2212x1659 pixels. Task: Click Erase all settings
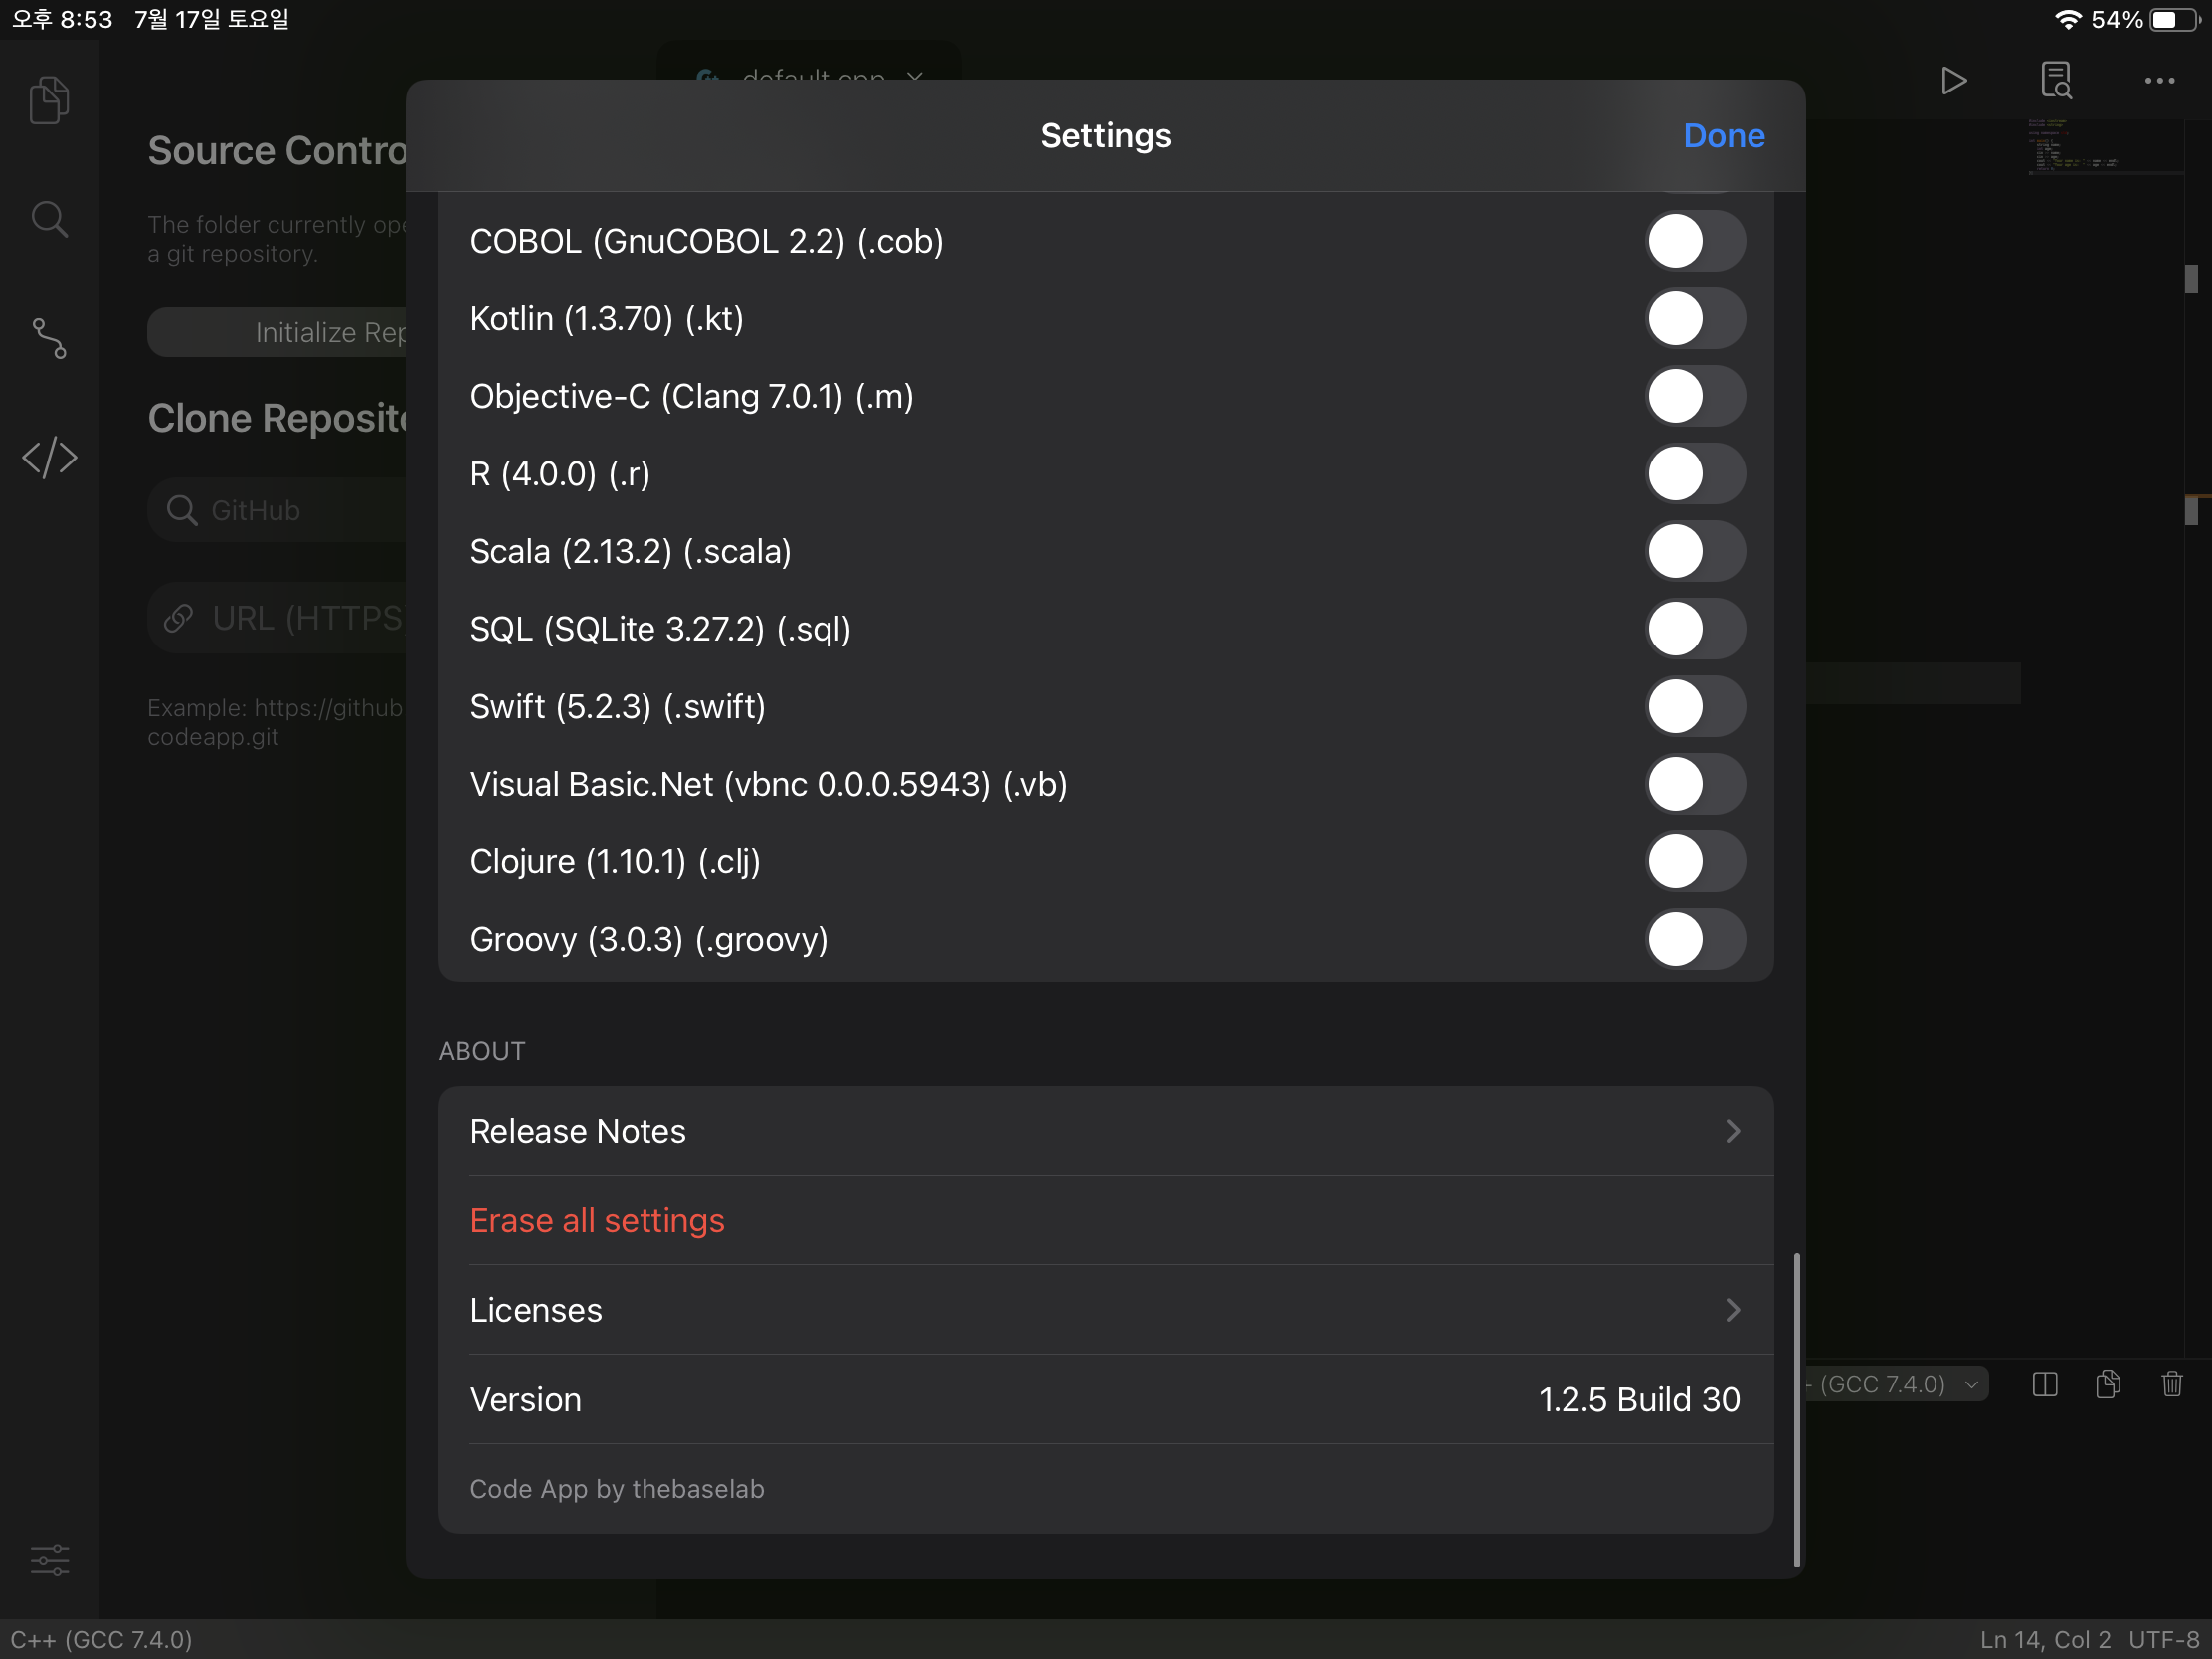(x=597, y=1221)
